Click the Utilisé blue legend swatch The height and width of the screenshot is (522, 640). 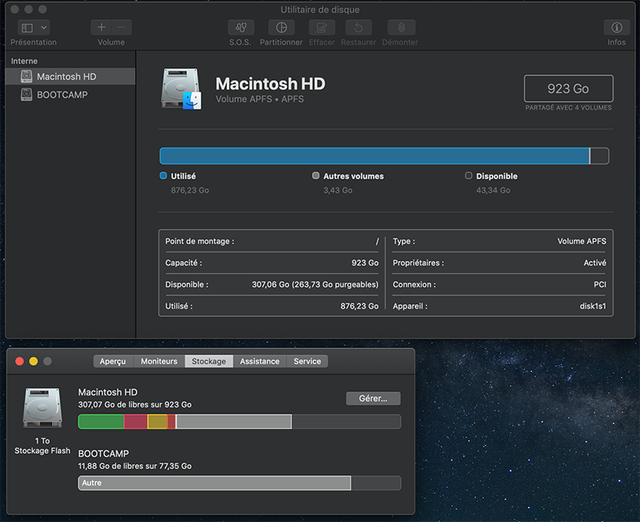coord(163,175)
